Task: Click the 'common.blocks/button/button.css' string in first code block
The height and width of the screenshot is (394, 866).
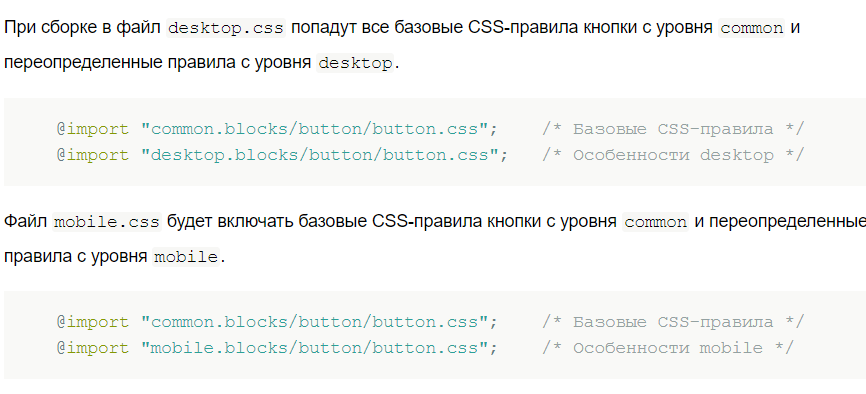Action: pyautogui.click(x=314, y=129)
